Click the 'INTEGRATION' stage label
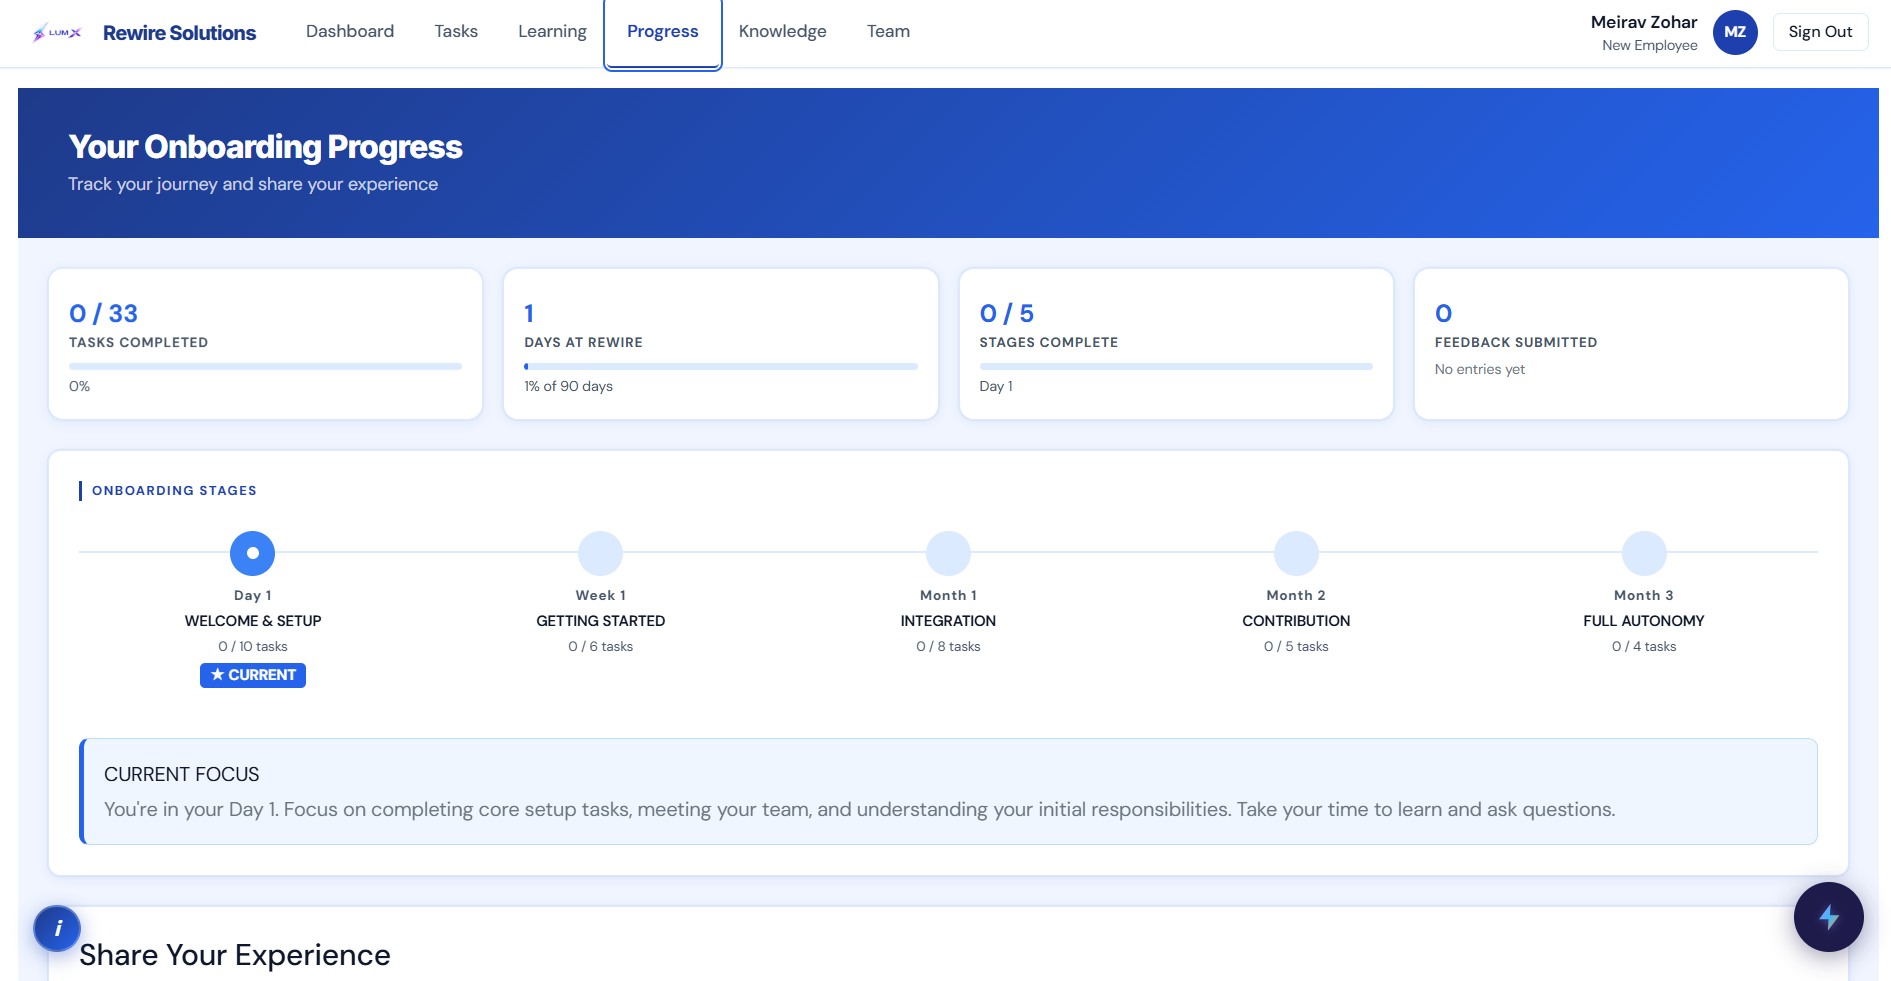 click(948, 621)
